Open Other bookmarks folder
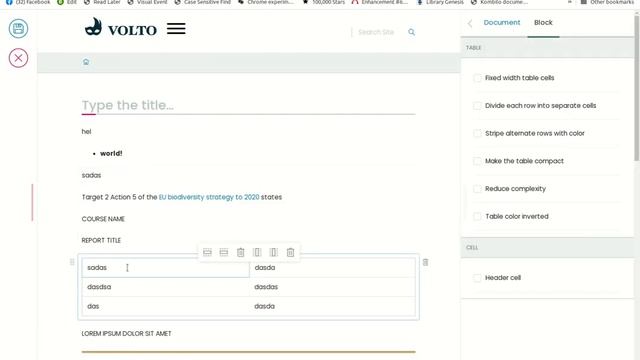The image size is (640, 360). pyautogui.click(x=607, y=2)
